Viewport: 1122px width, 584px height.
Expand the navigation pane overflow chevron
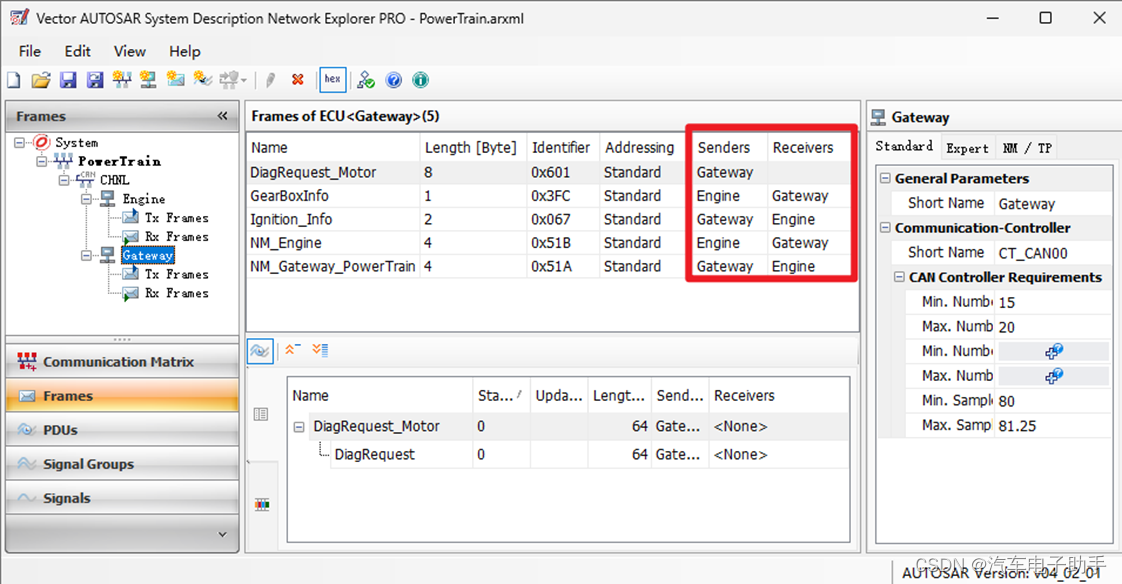click(223, 534)
